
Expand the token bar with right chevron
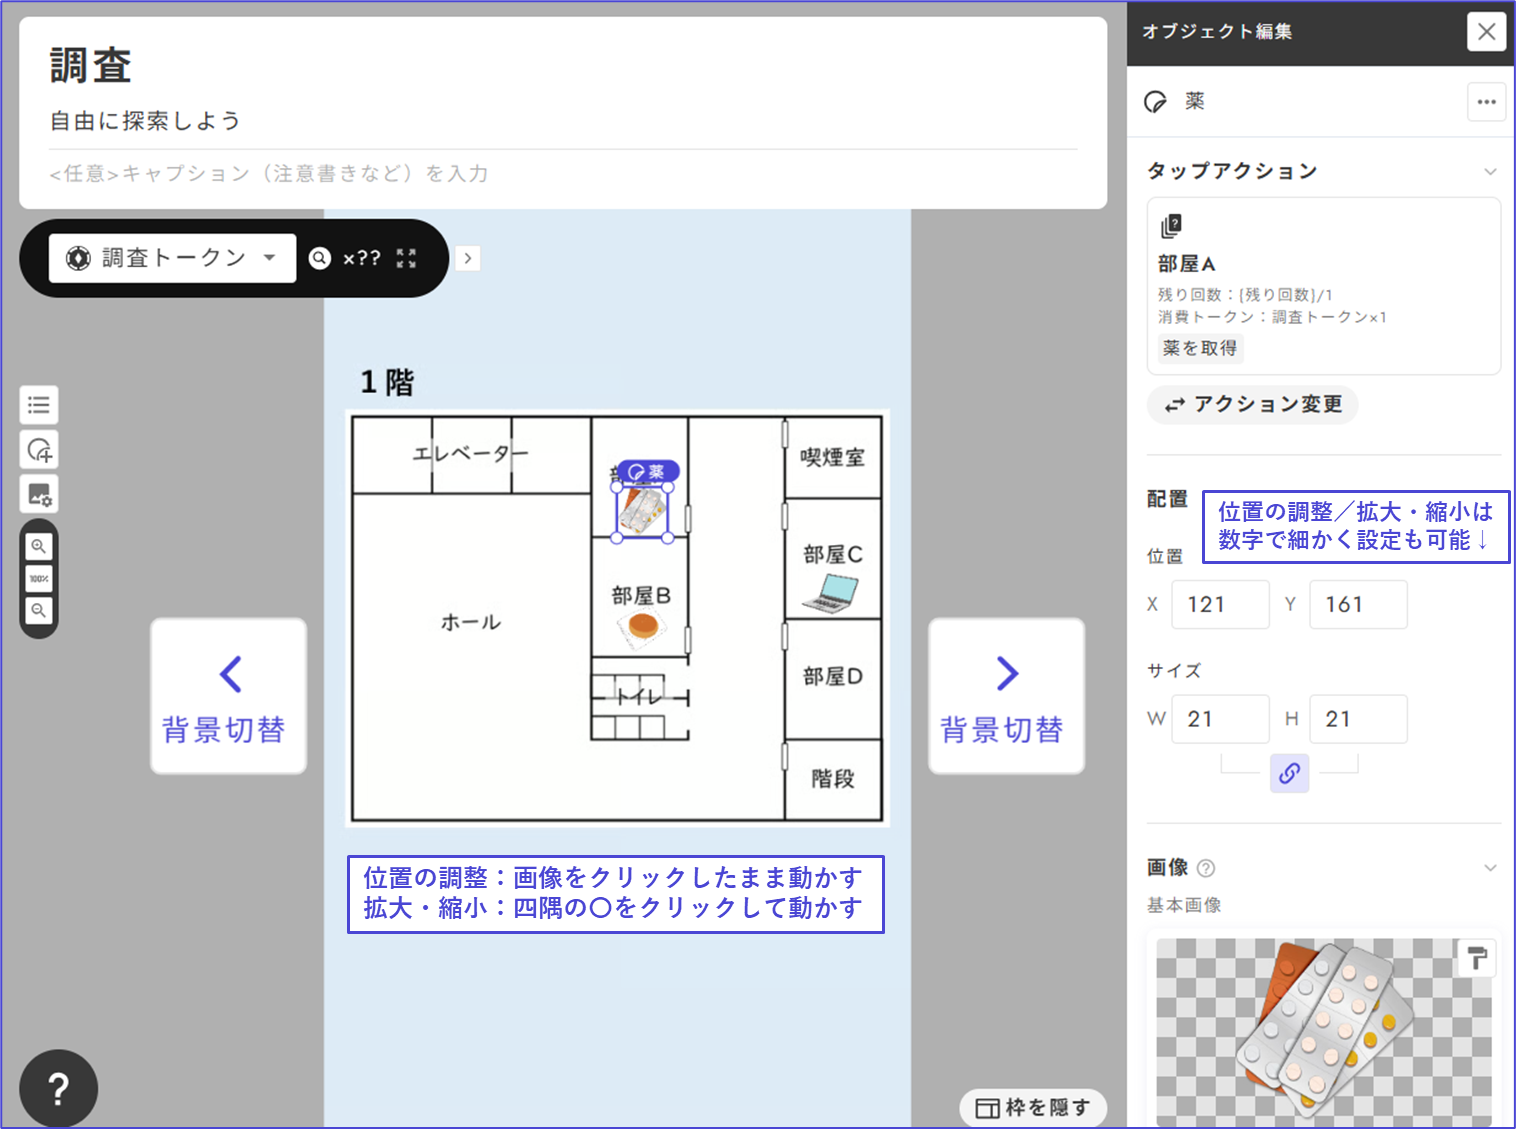(467, 258)
